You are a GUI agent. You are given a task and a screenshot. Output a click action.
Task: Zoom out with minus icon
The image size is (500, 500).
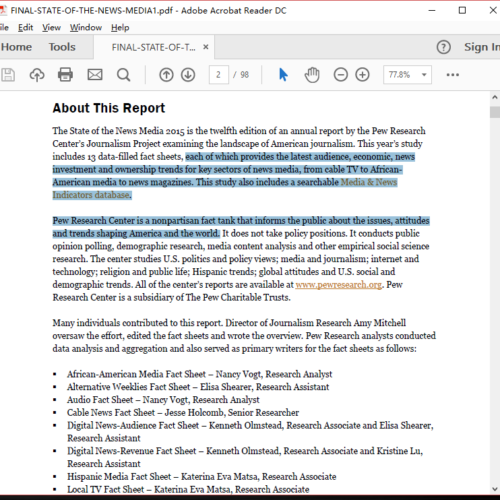(x=341, y=75)
